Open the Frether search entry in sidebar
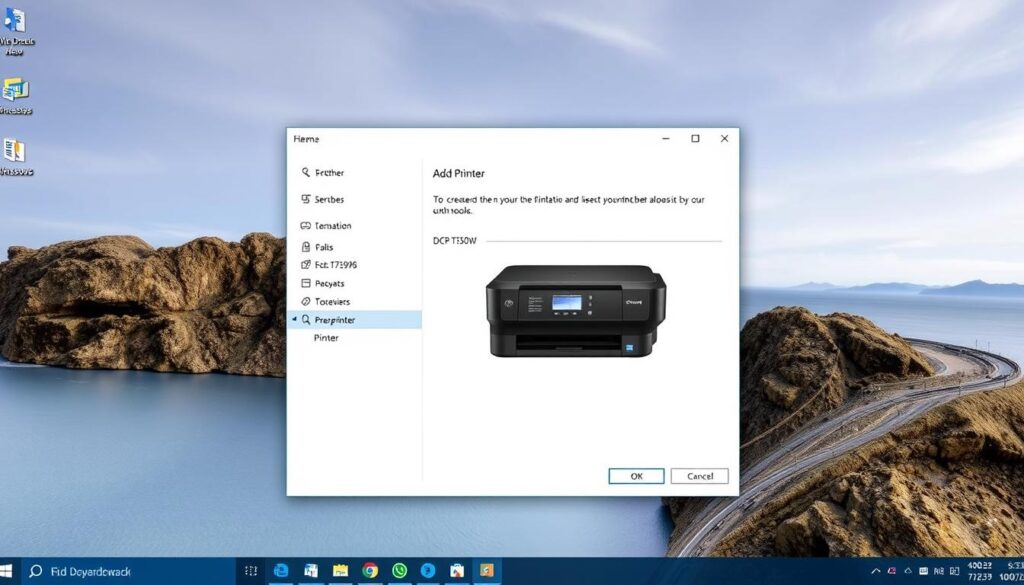 click(329, 173)
